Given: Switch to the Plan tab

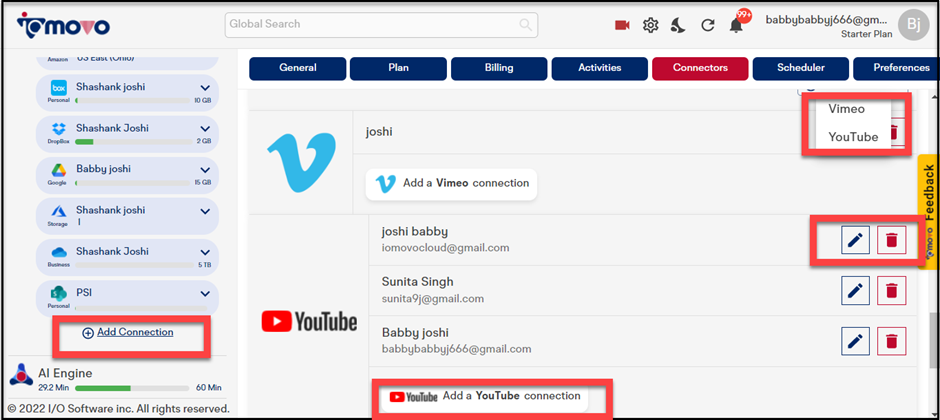Looking at the screenshot, I should click(398, 68).
